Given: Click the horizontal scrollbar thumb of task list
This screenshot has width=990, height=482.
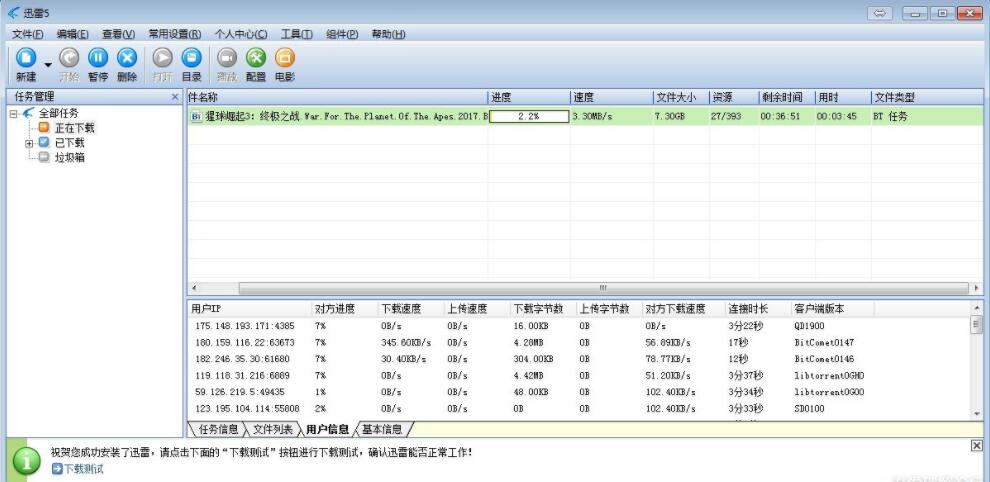Looking at the screenshot, I should tap(602, 287).
